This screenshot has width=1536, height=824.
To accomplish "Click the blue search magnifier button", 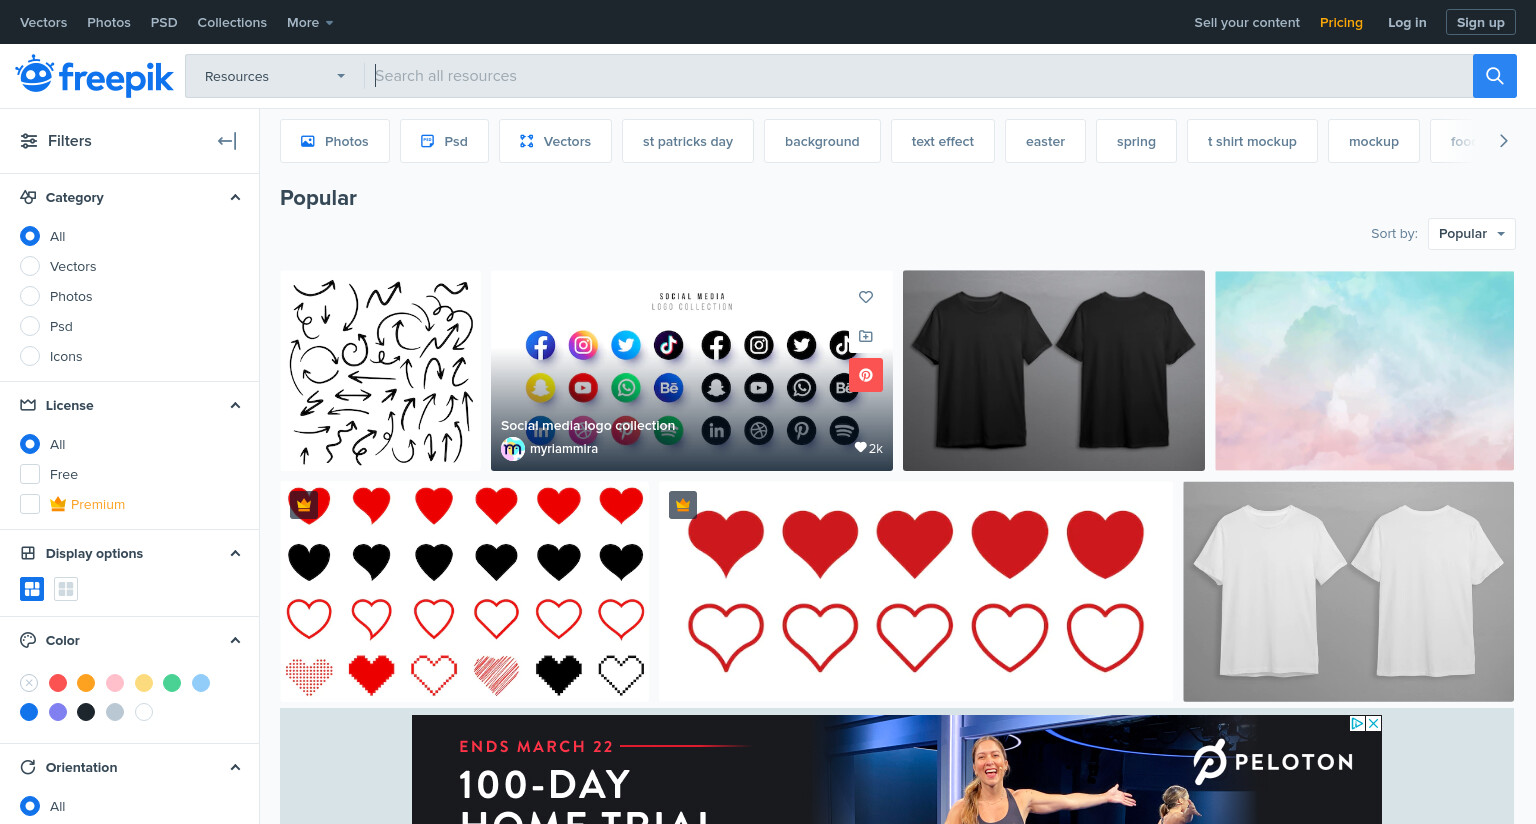I will (x=1494, y=76).
